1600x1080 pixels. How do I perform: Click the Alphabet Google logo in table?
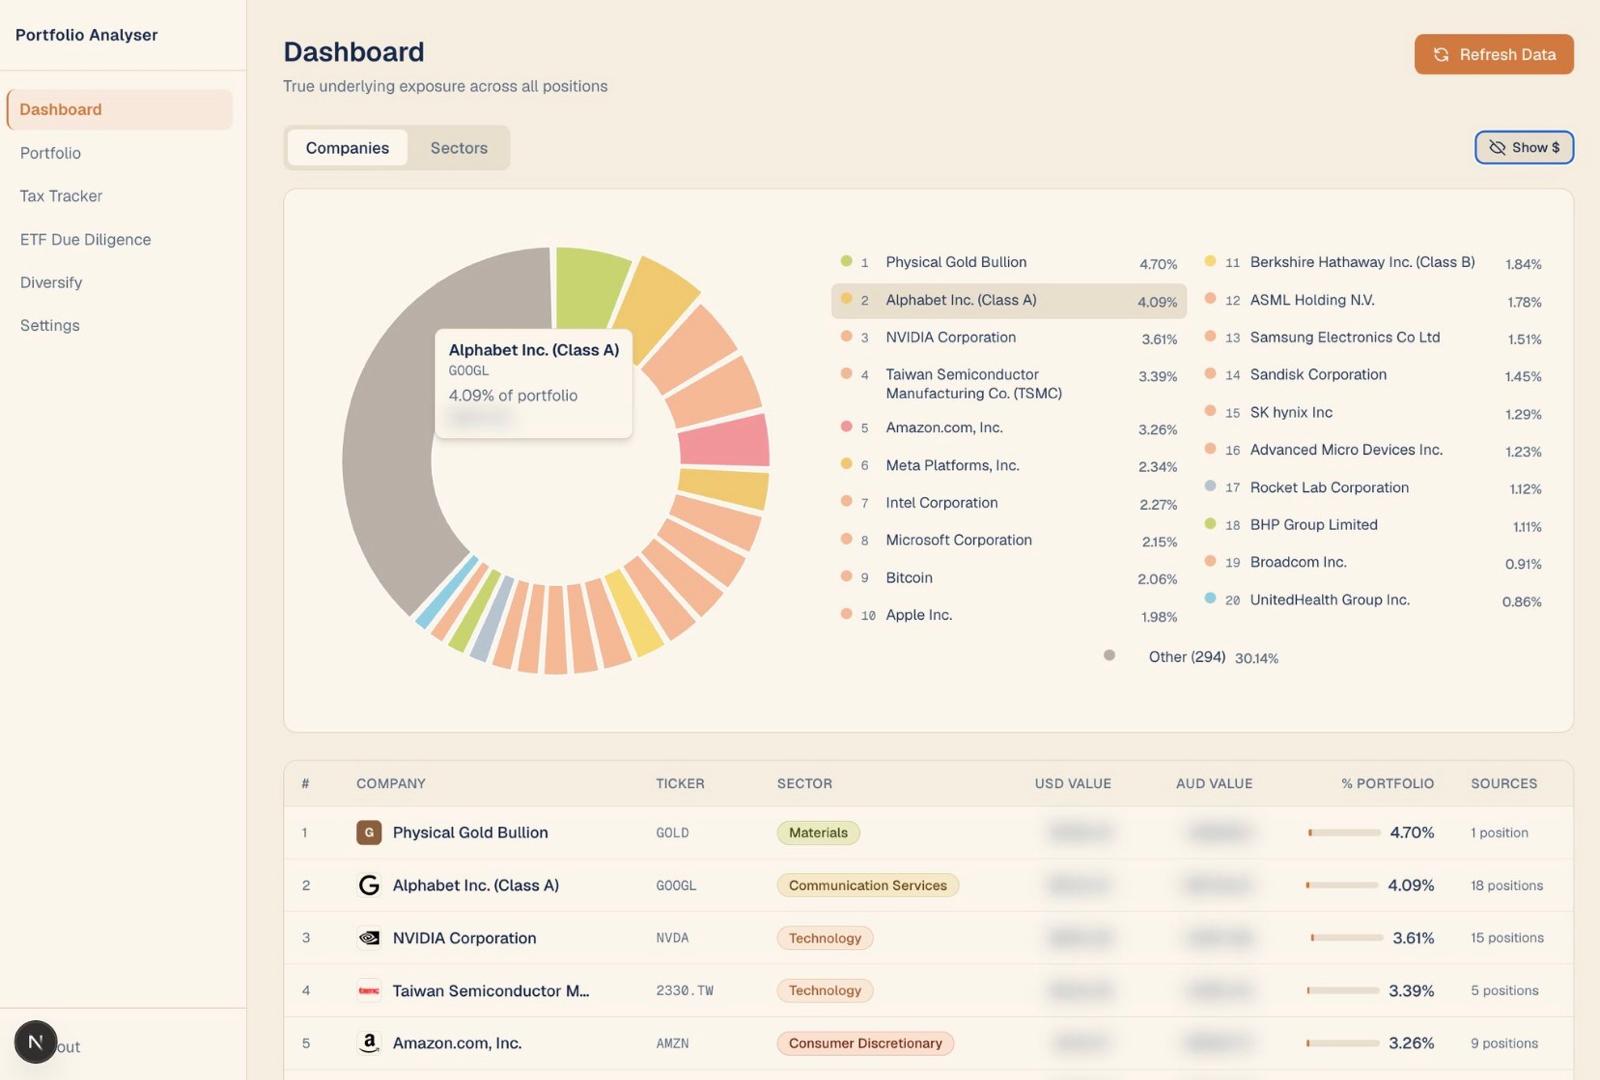[x=369, y=885]
